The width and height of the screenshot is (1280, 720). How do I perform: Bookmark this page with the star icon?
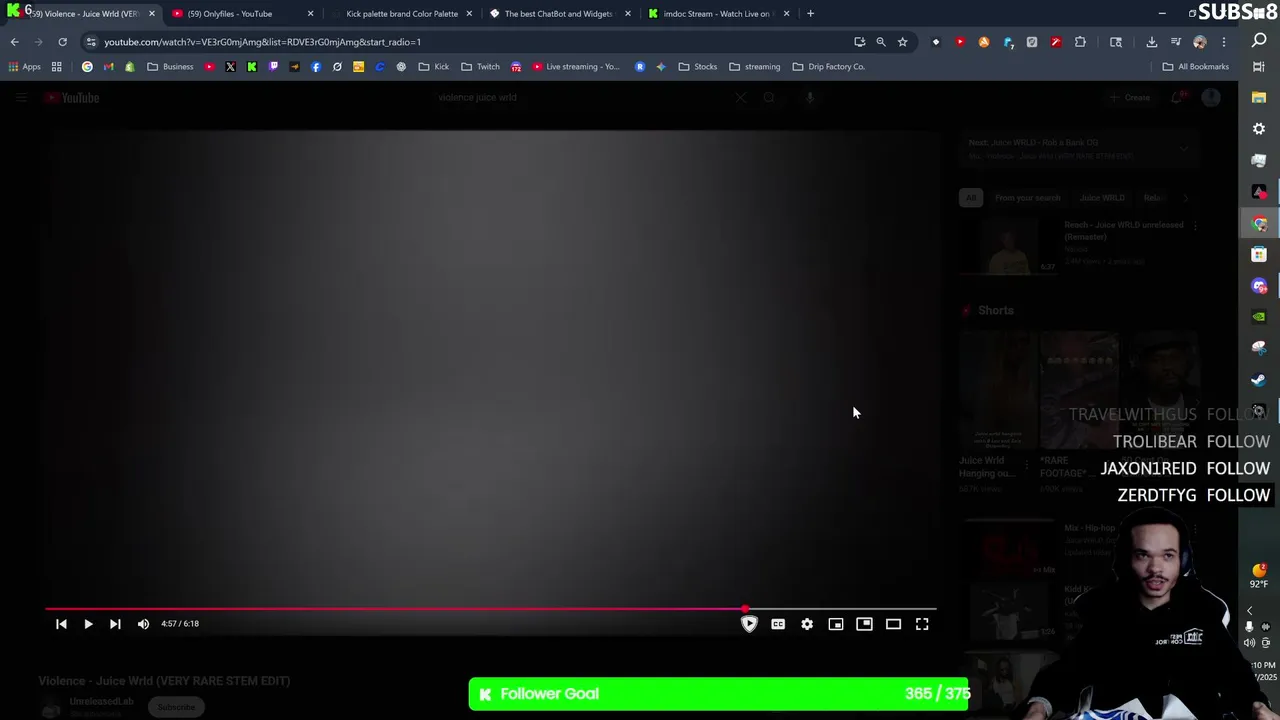point(902,42)
